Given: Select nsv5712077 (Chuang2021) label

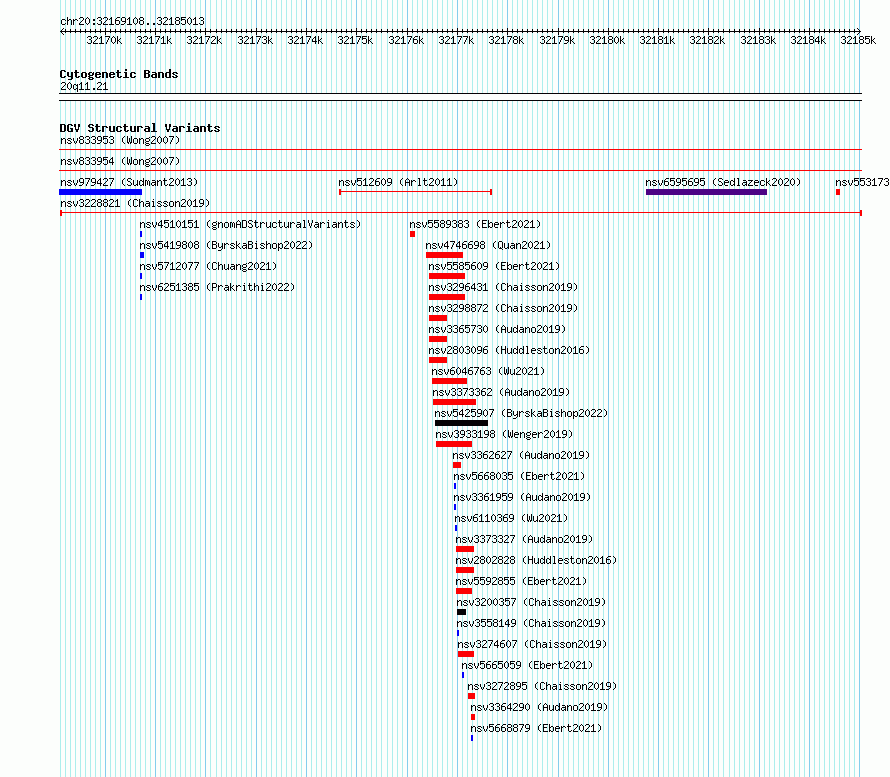Looking at the screenshot, I should pyautogui.click(x=208, y=266).
